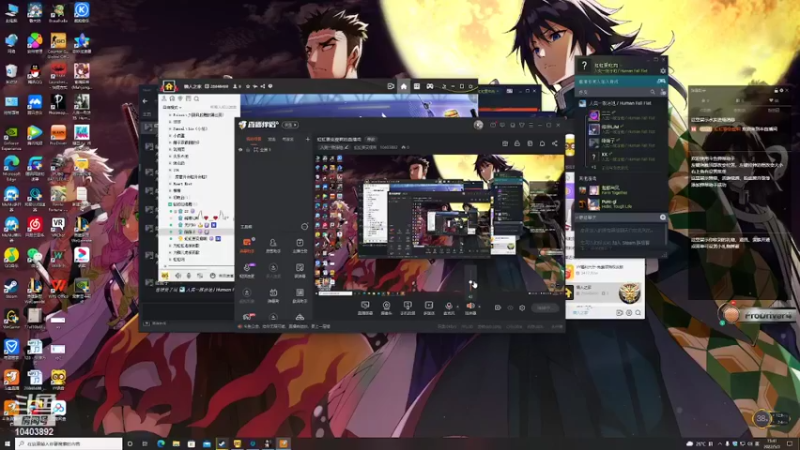Open the settings gear next to the start button
The height and width of the screenshot is (450, 800).
pos(522,308)
